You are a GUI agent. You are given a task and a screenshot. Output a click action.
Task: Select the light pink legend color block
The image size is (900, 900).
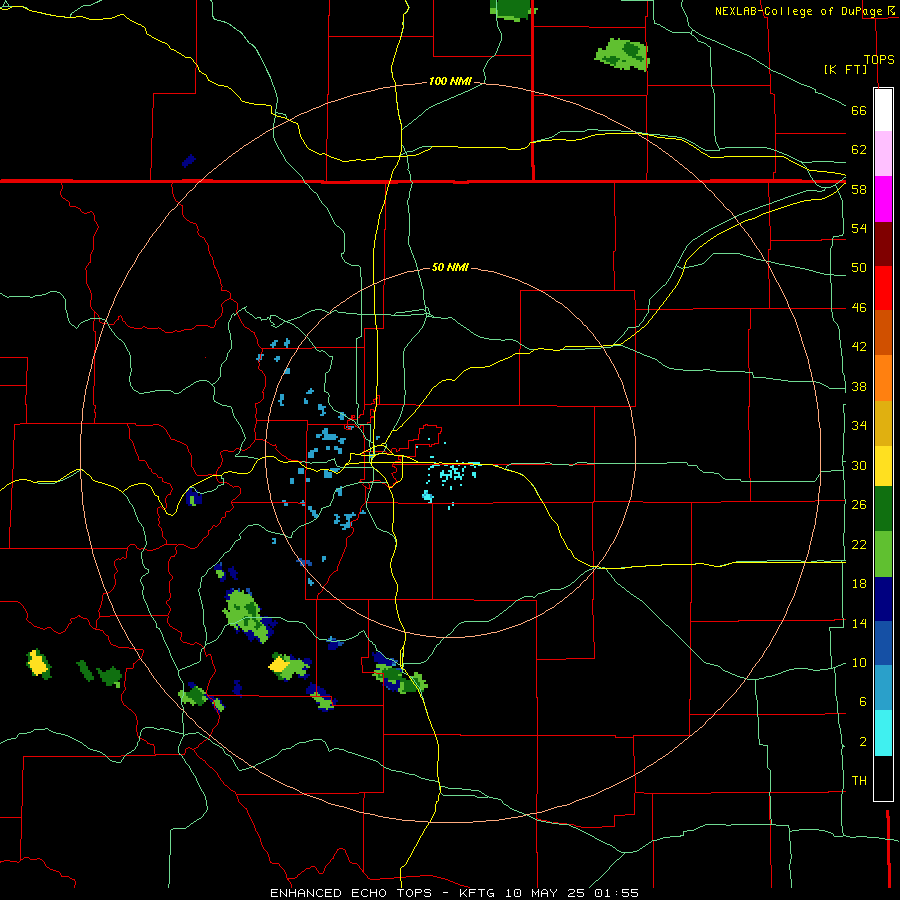click(883, 153)
